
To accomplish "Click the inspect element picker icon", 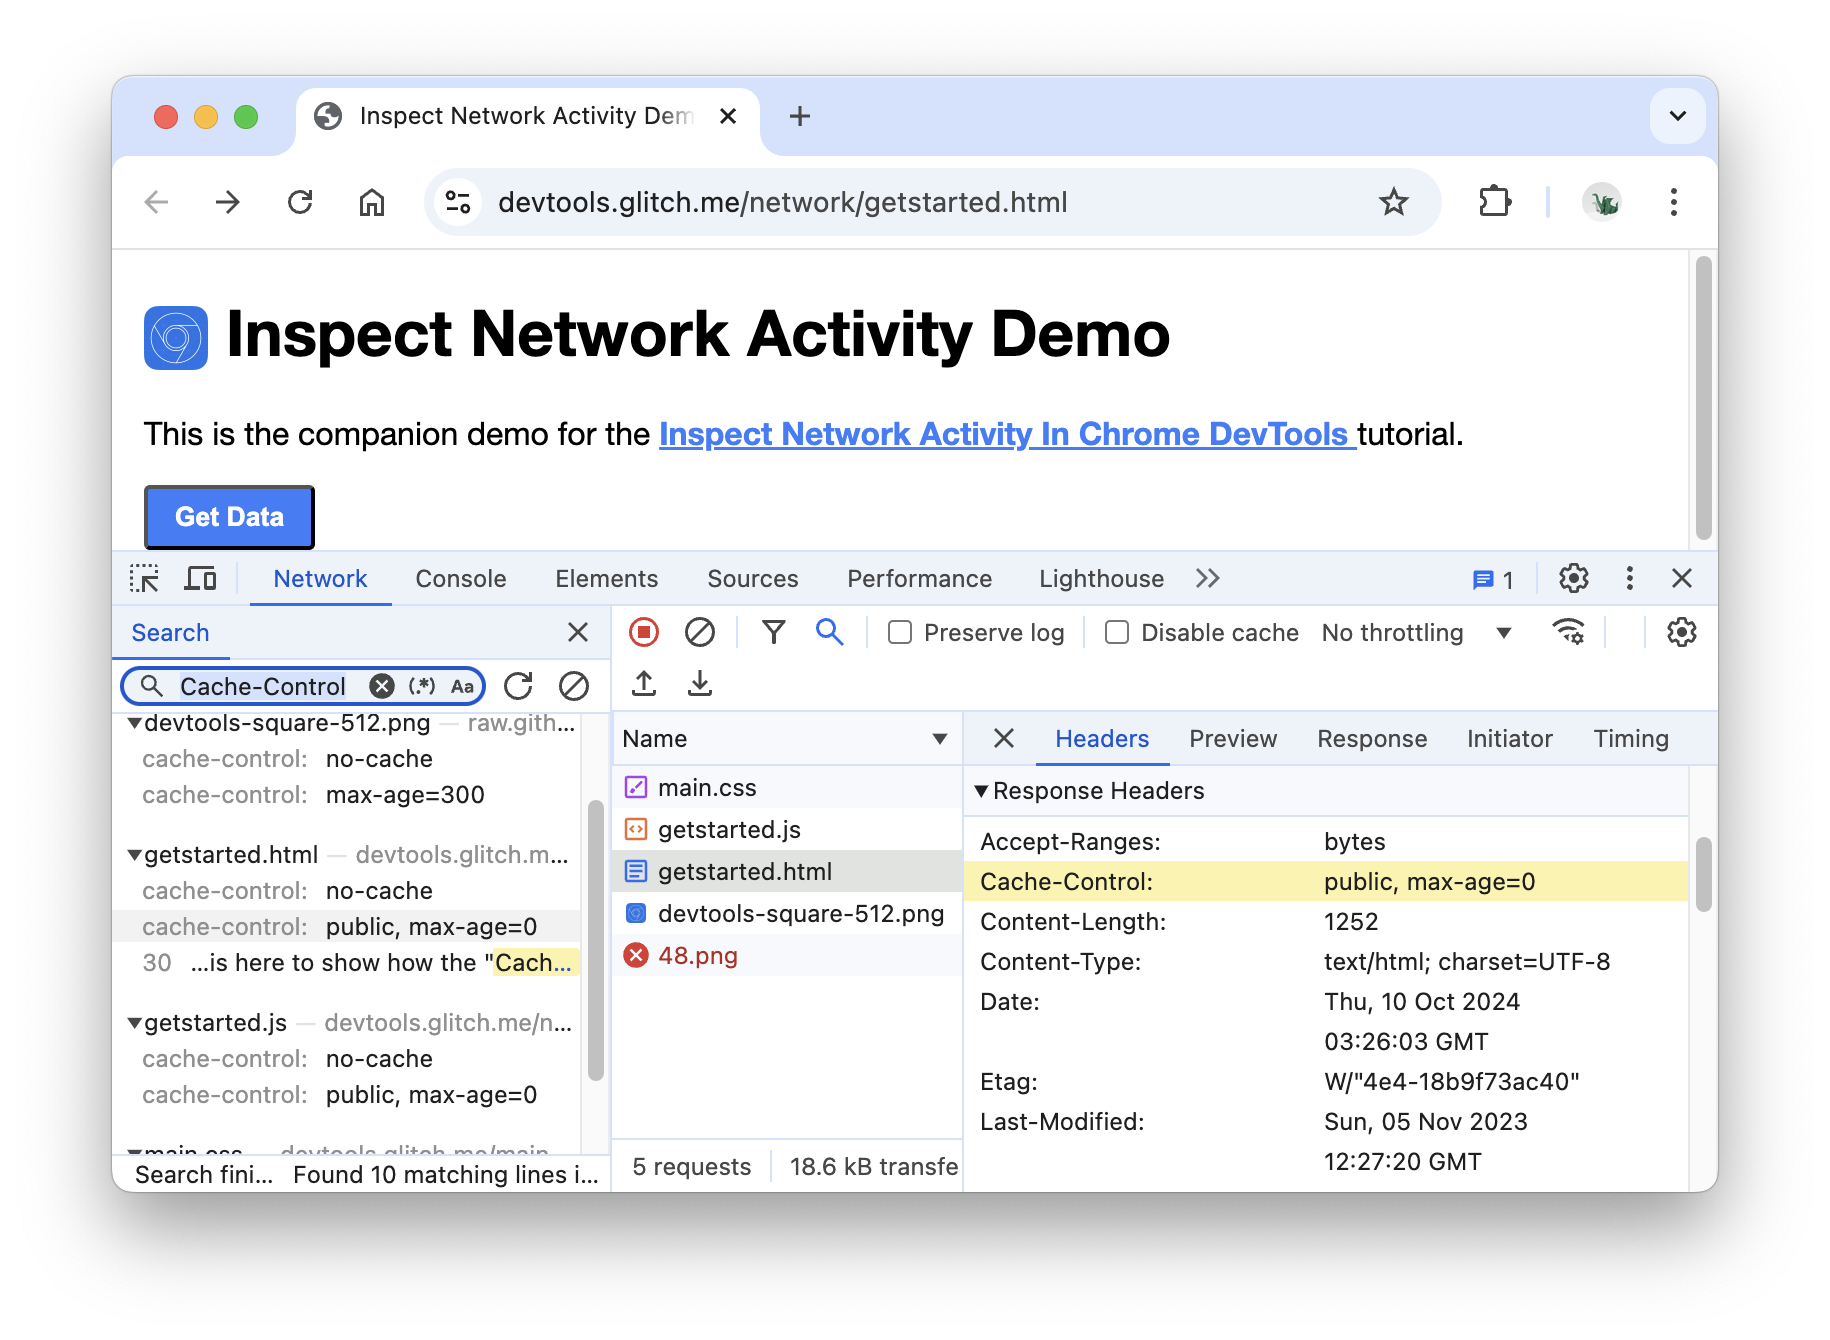I will (144, 579).
